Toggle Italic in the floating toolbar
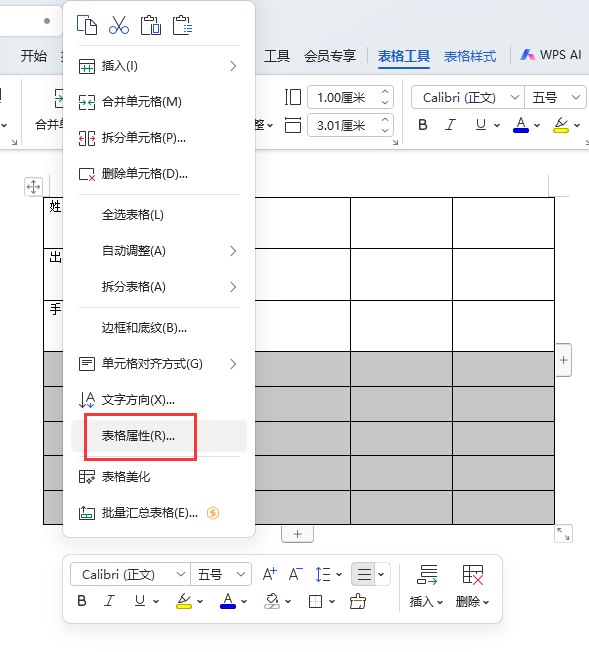The height and width of the screenshot is (652, 589). 109,601
